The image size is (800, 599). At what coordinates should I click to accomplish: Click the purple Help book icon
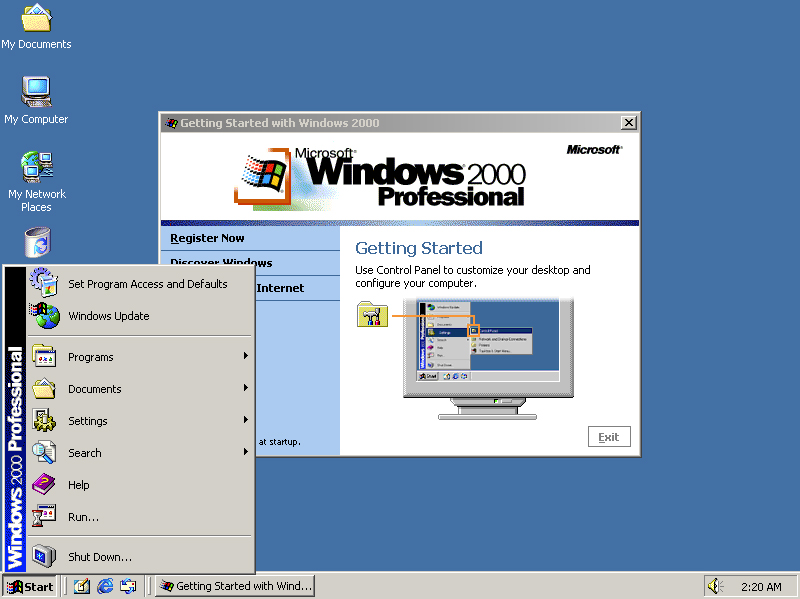44,484
